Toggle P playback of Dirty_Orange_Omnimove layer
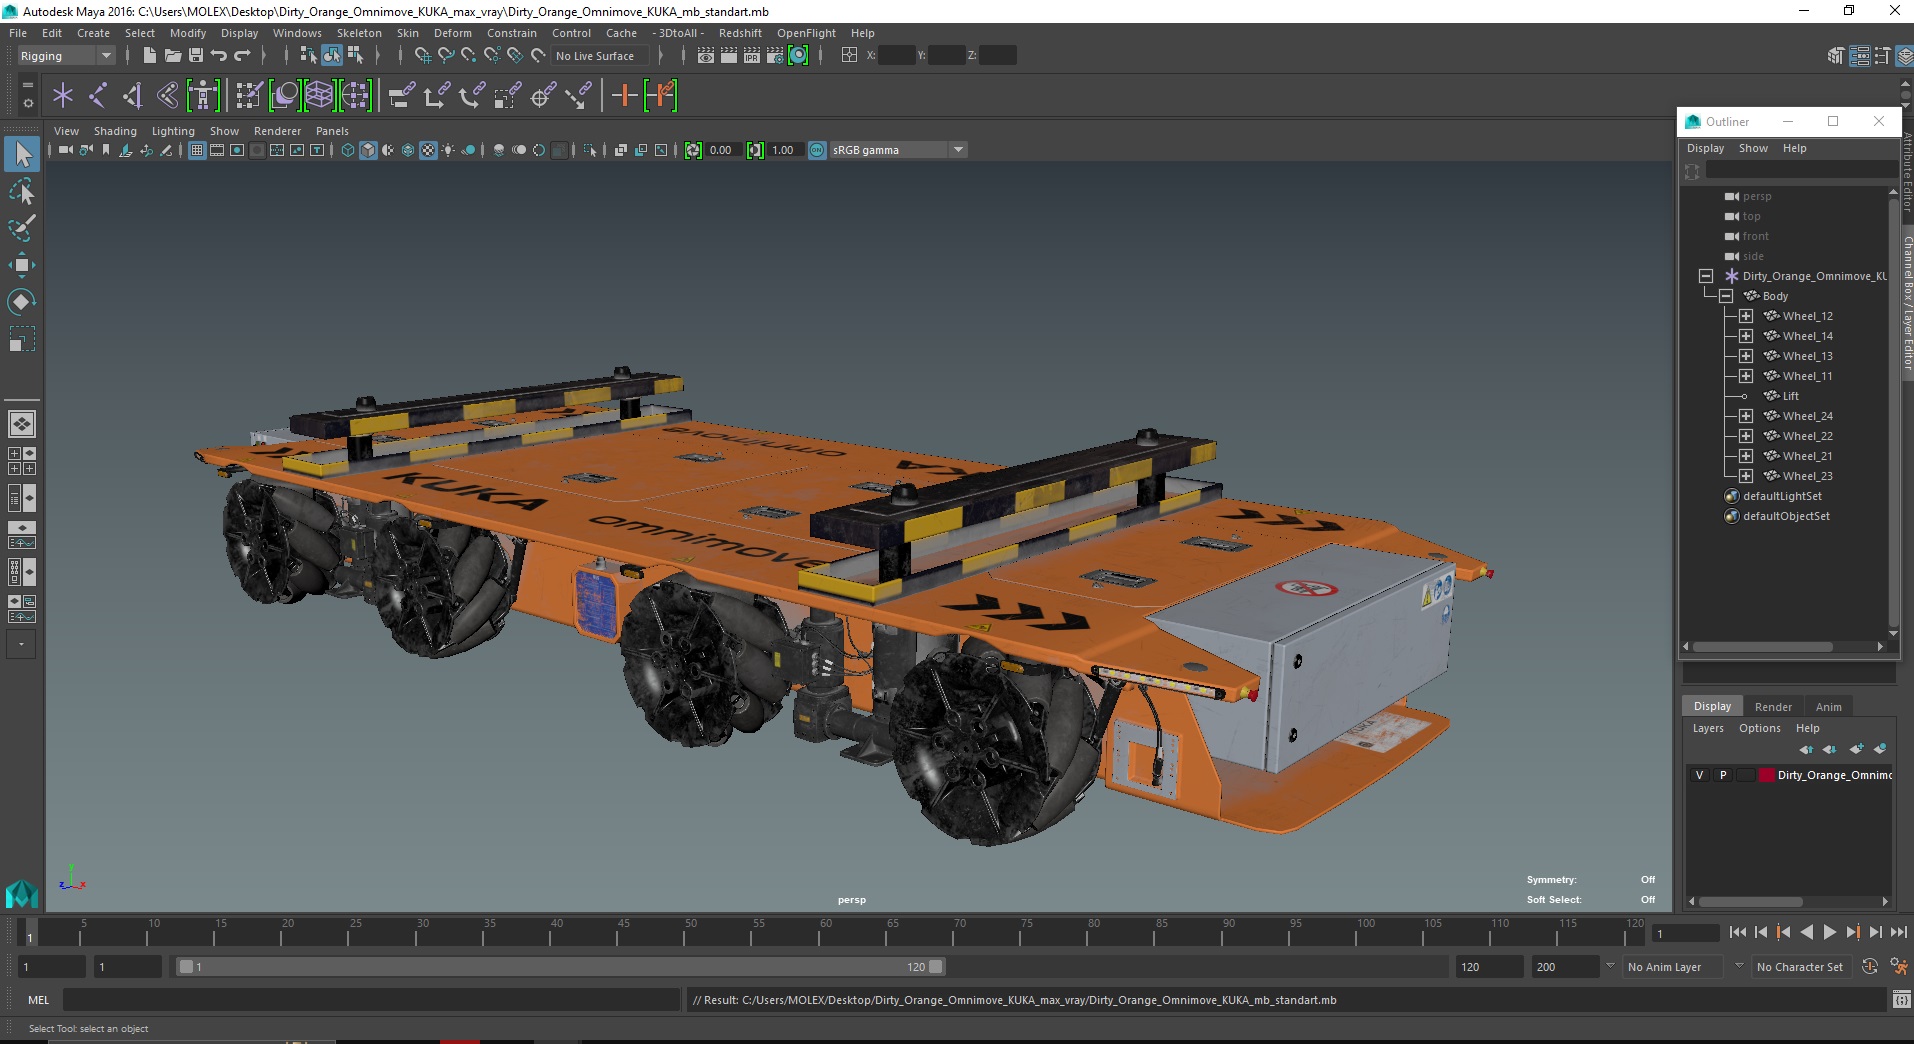The width and height of the screenshot is (1914, 1044). coord(1722,775)
